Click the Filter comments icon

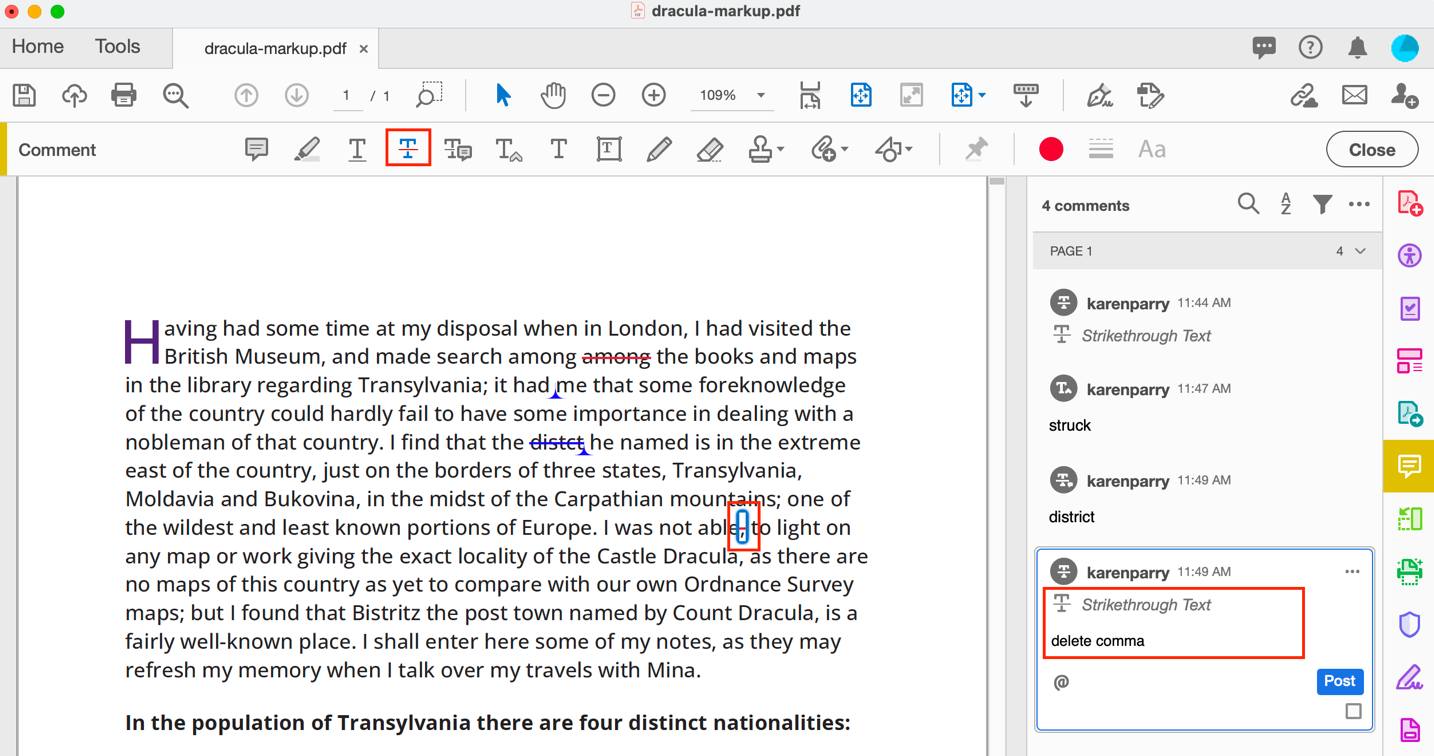(1322, 205)
